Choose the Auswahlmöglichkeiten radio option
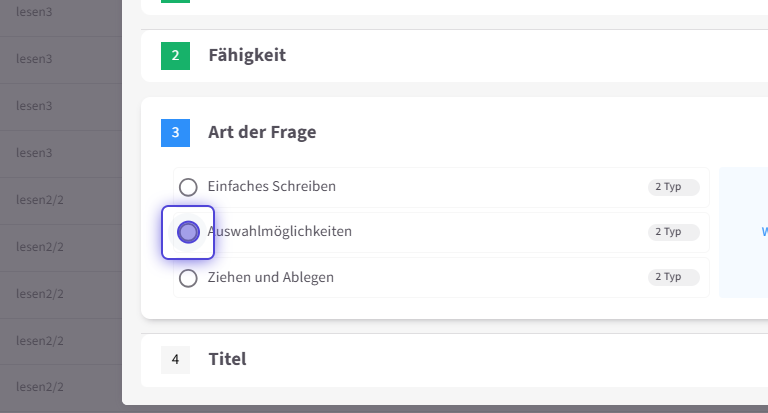The width and height of the screenshot is (768, 413). [188, 232]
